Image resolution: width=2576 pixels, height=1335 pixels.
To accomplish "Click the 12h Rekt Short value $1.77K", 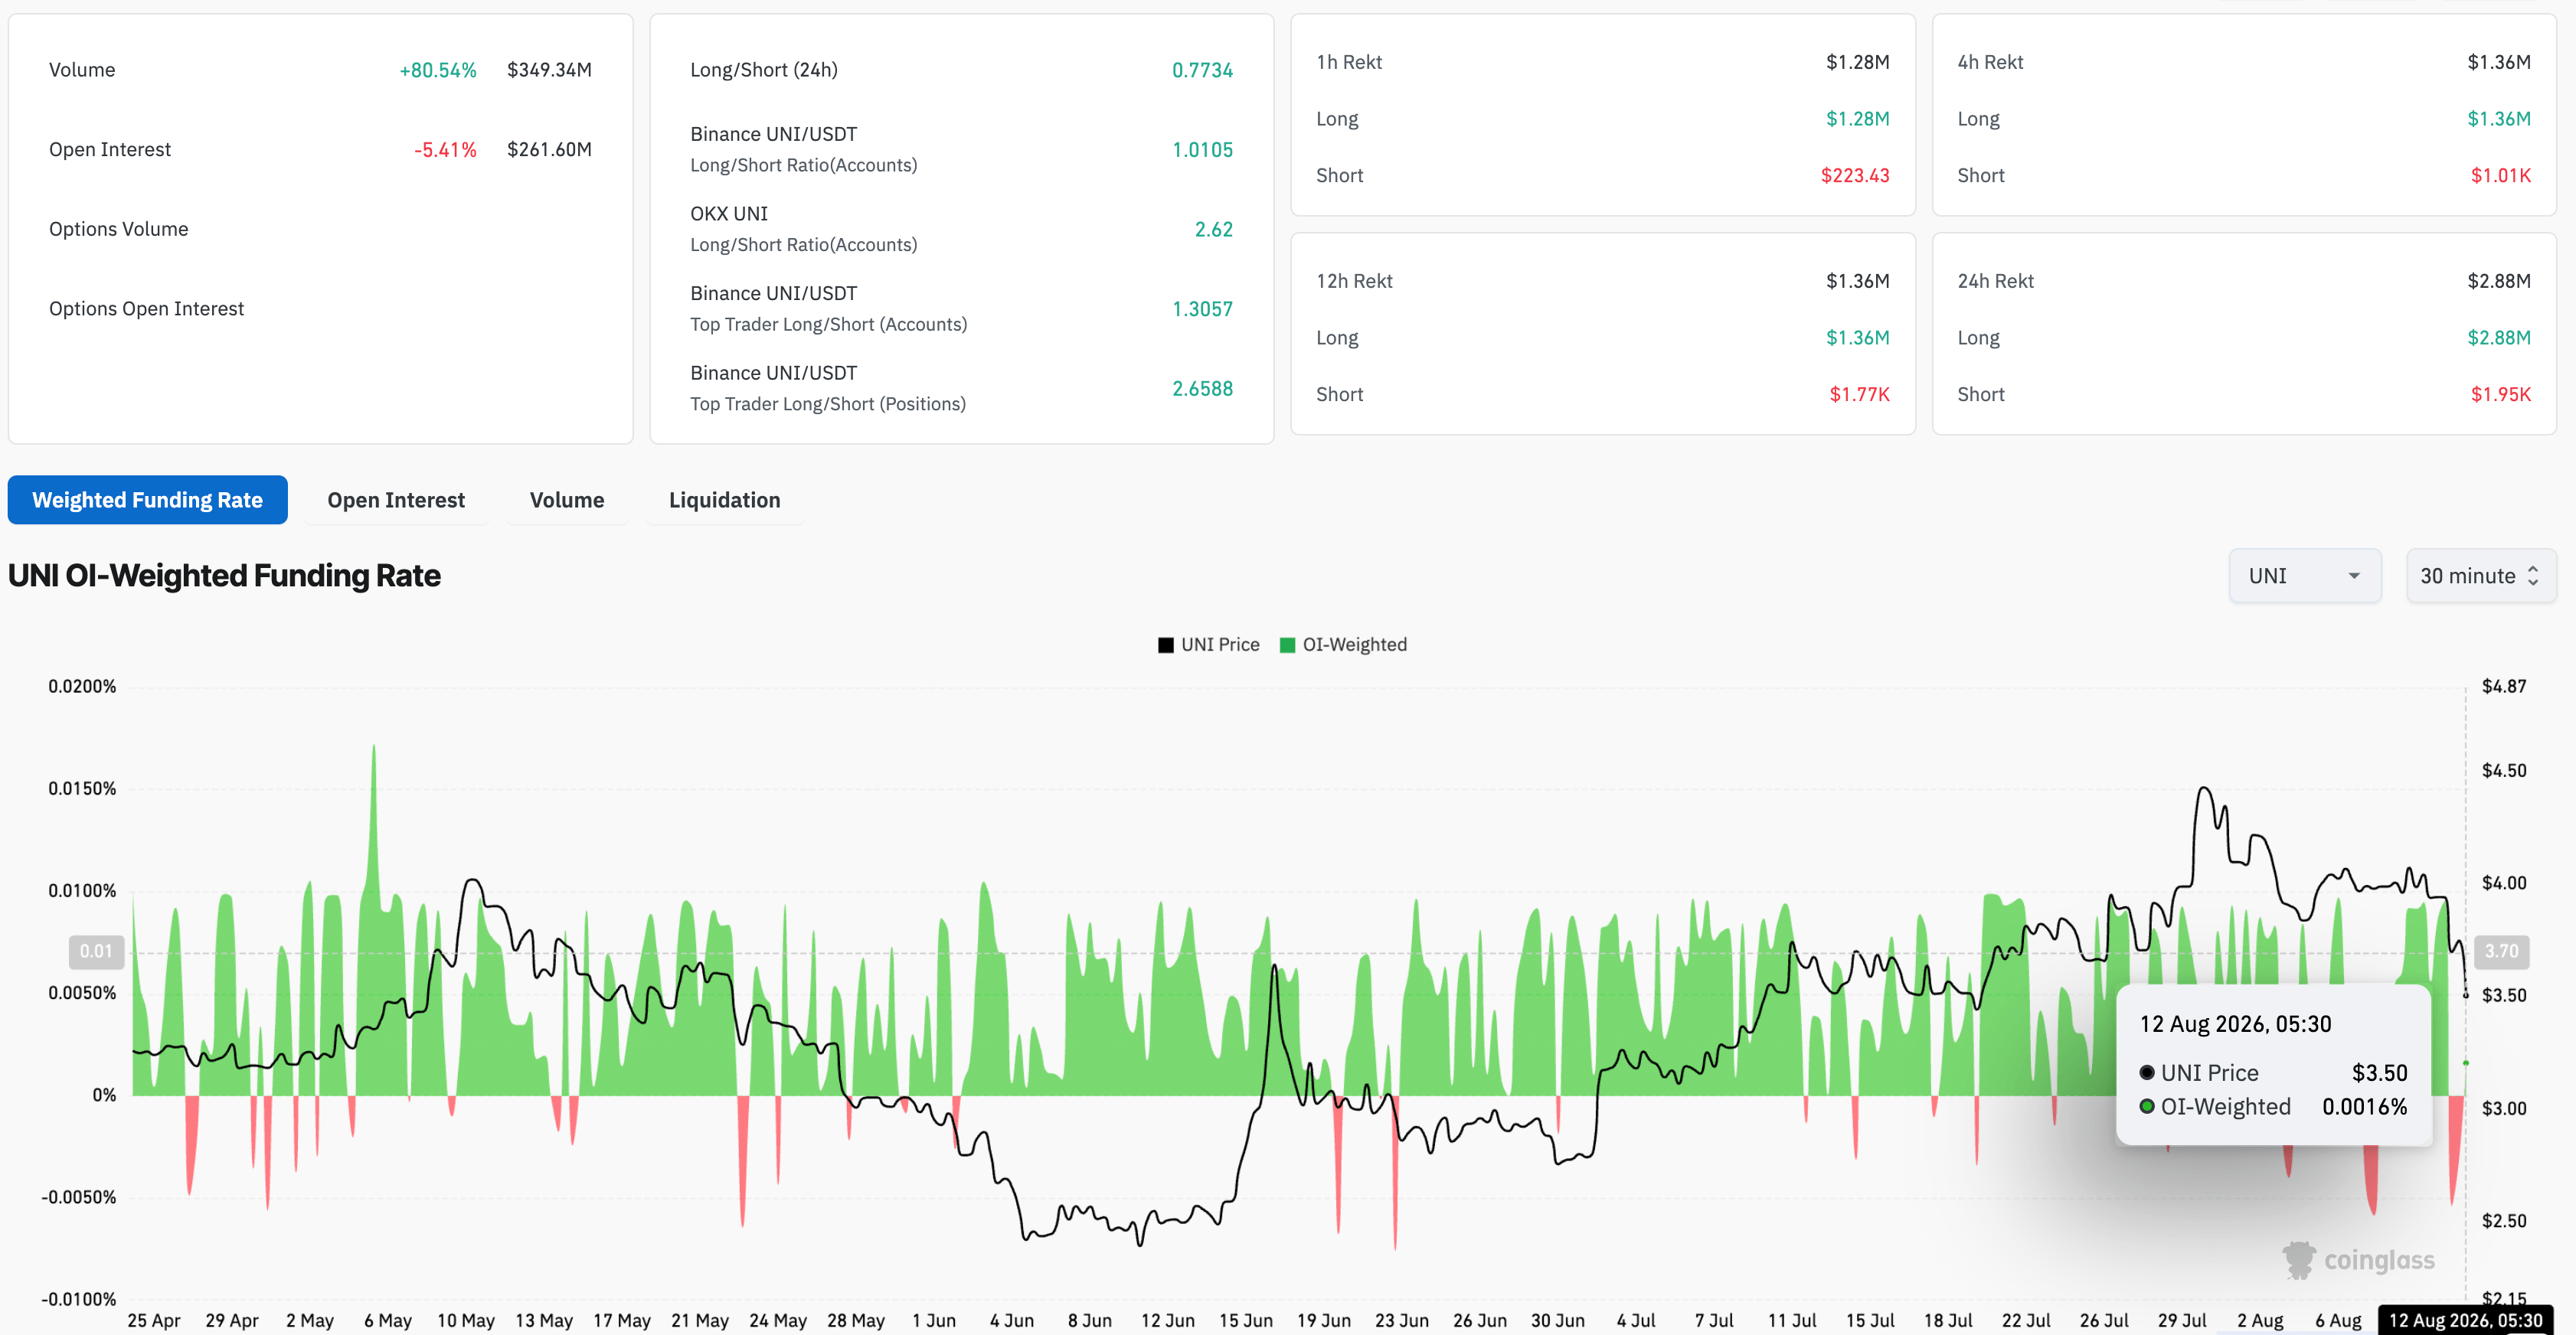I will (1859, 395).
